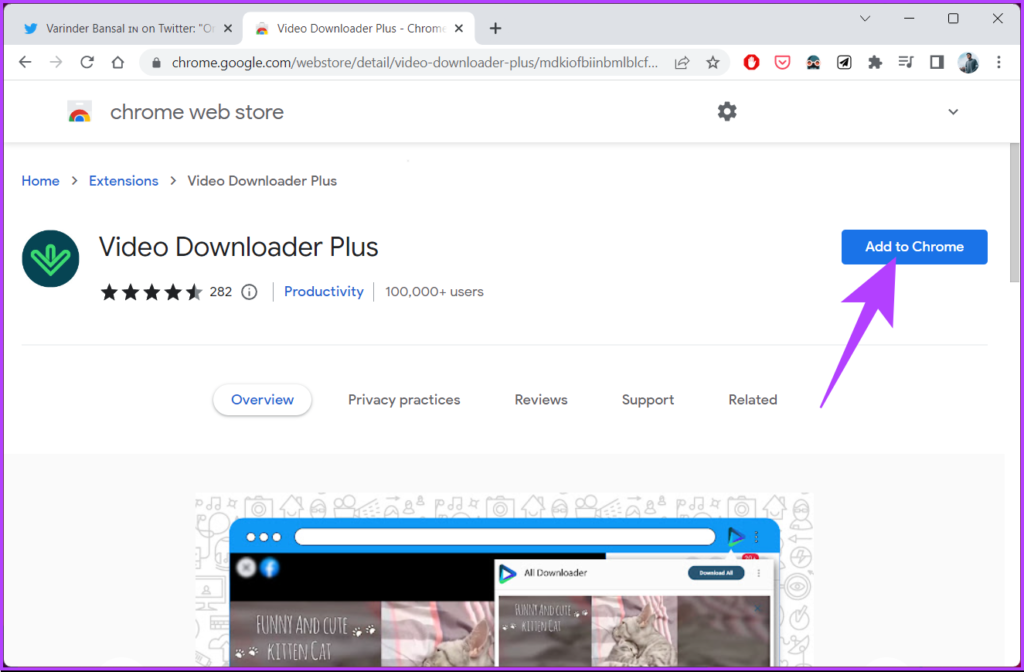Select the Video Downloader Plus browser tab
Viewport: 1024px width, 672px height.
point(359,29)
